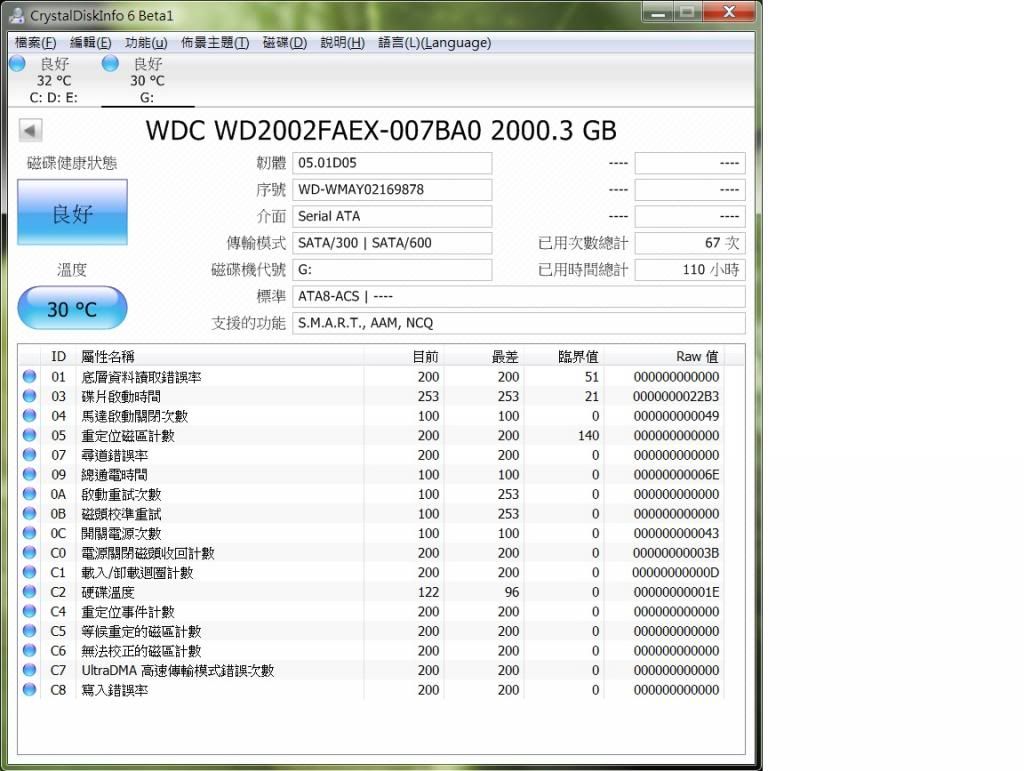1024x771 pixels.
Task: Click status icon for attribute C0
Action: click(x=29, y=553)
